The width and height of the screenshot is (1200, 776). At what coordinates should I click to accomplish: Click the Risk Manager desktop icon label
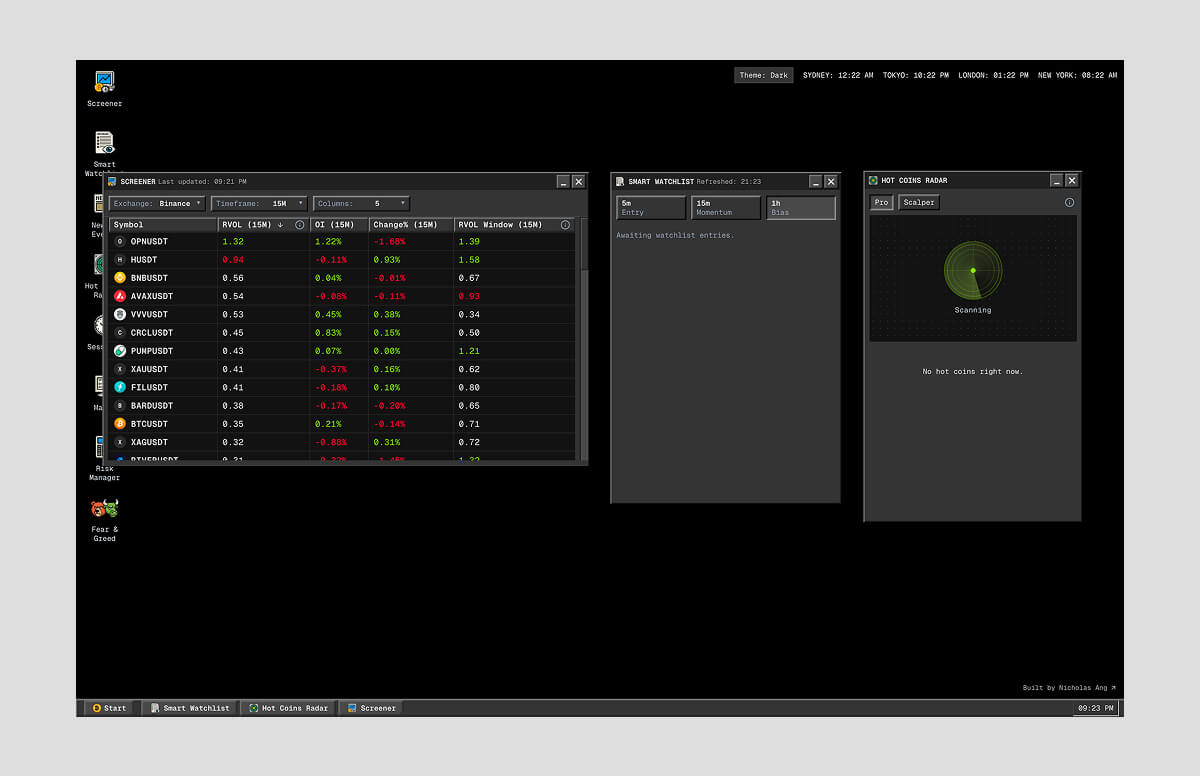[104, 473]
